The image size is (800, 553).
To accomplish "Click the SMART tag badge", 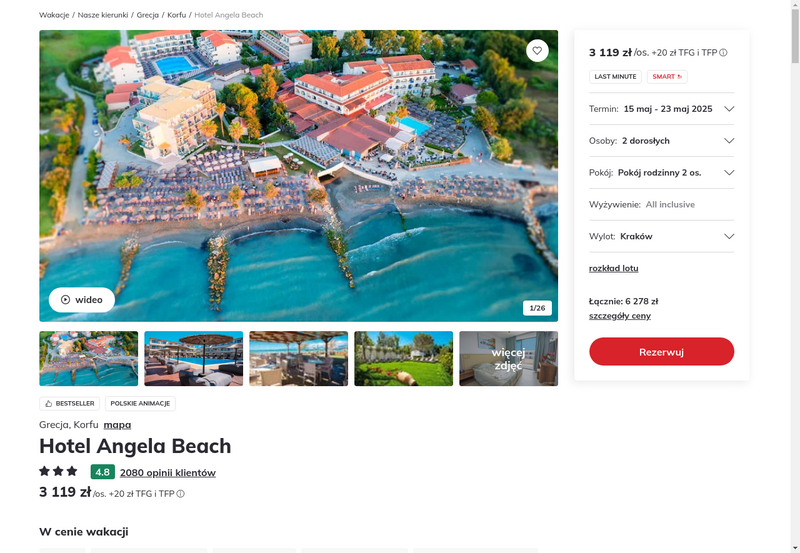I will pyautogui.click(x=667, y=77).
